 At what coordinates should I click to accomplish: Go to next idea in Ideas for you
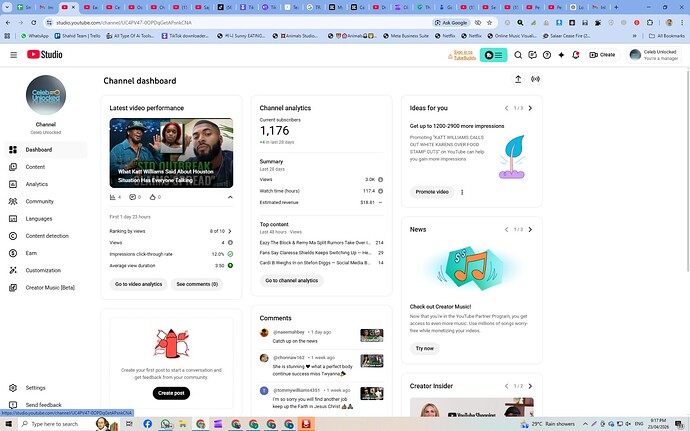click(x=530, y=108)
